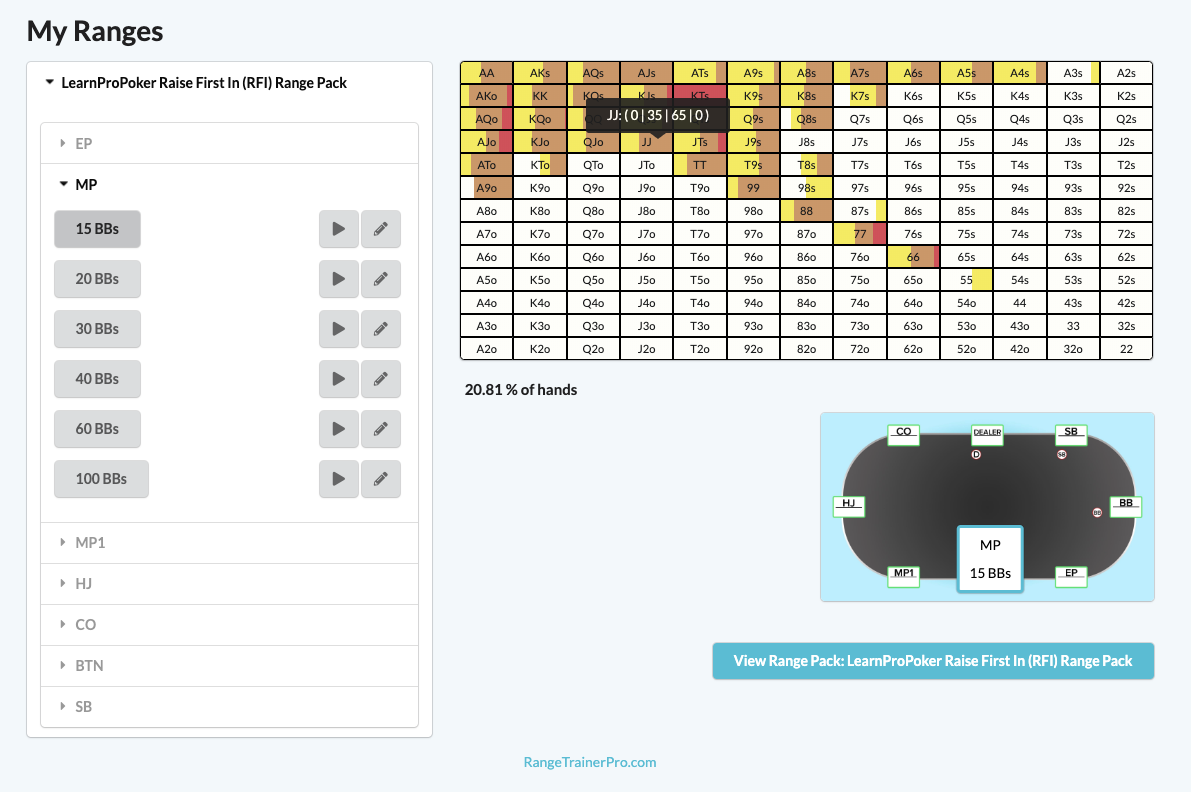This screenshot has height=792, width=1191.
Task: Select the 77 cell in range grid
Action: (x=860, y=234)
